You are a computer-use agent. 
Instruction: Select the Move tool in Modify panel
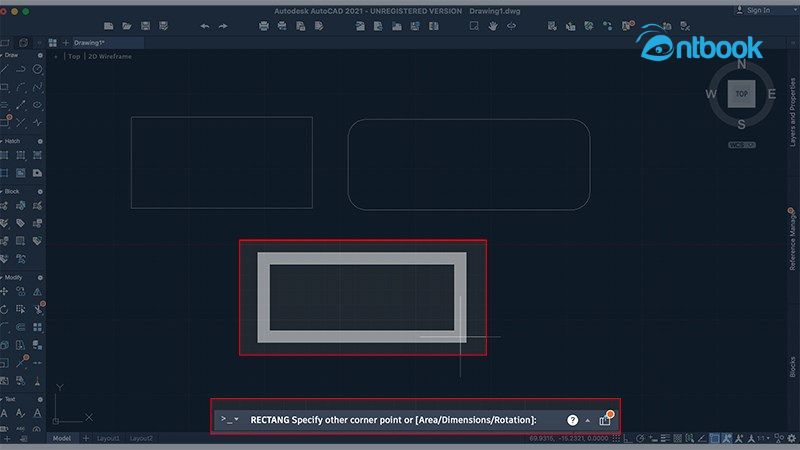[5, 291]
